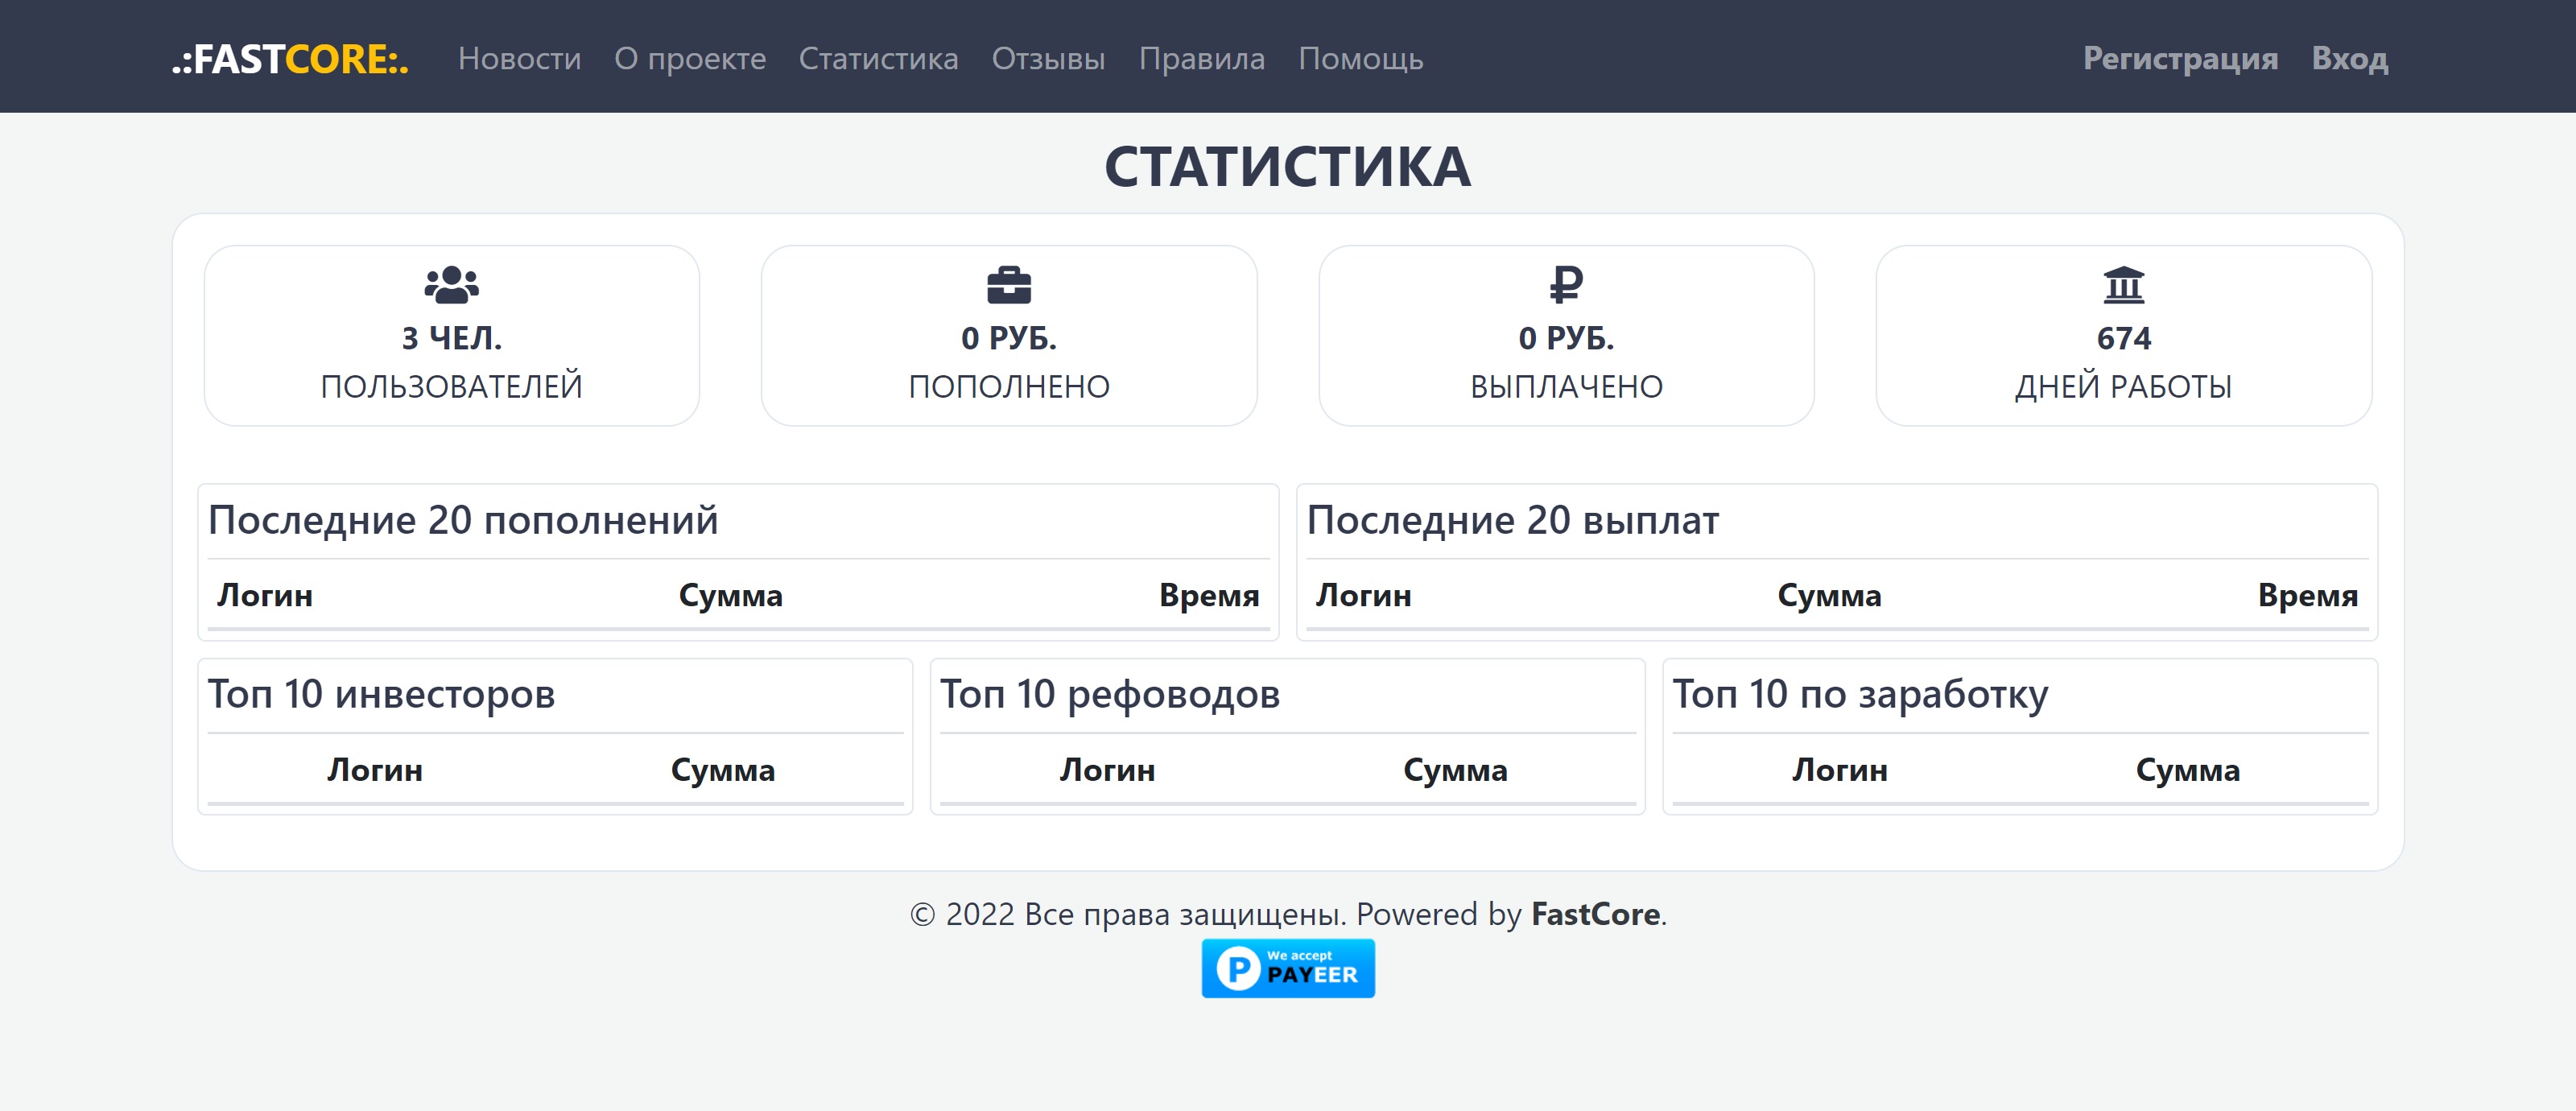Click the bank building icon
The image size is (2576, 1111).
(2123, 285)
